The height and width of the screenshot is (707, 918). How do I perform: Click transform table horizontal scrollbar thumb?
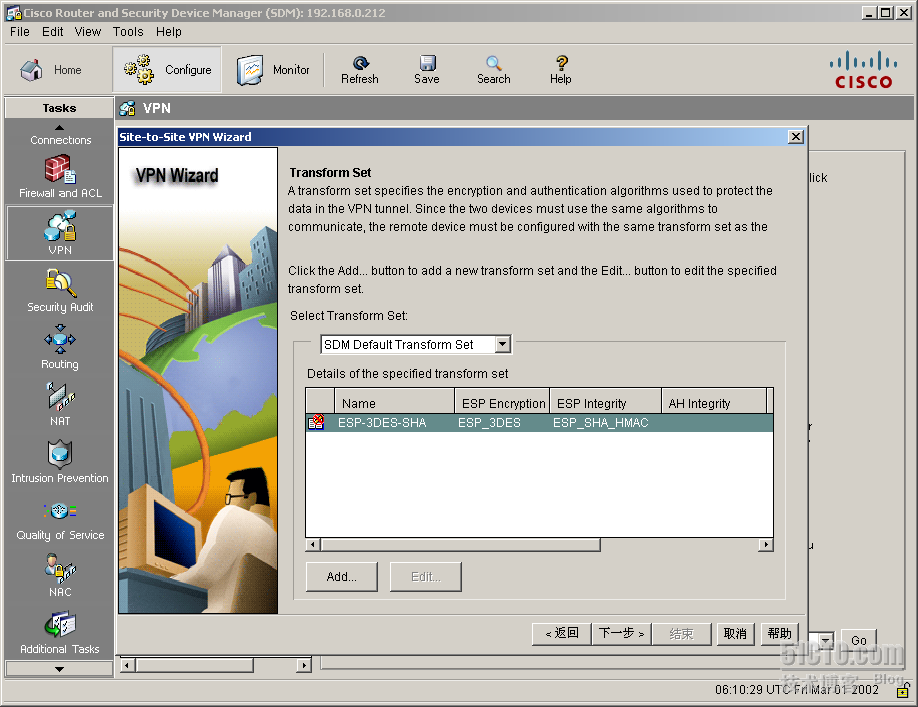tap(460, 545)
